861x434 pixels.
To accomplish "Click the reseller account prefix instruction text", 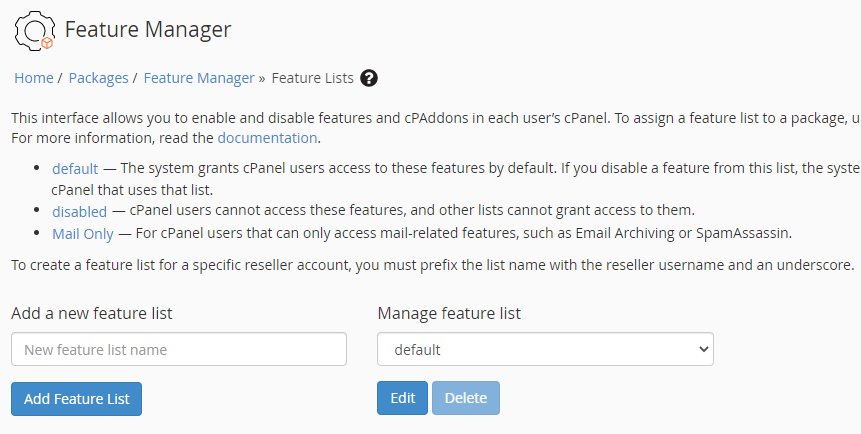I will tap(432, 265).
